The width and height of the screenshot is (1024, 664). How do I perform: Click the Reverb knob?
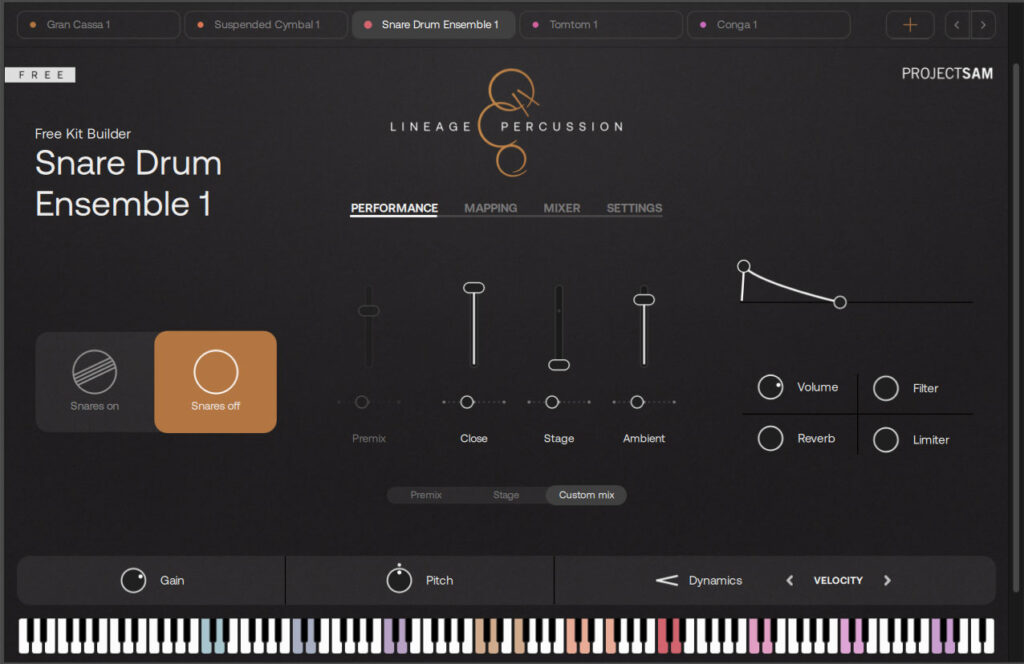(770, 438)
